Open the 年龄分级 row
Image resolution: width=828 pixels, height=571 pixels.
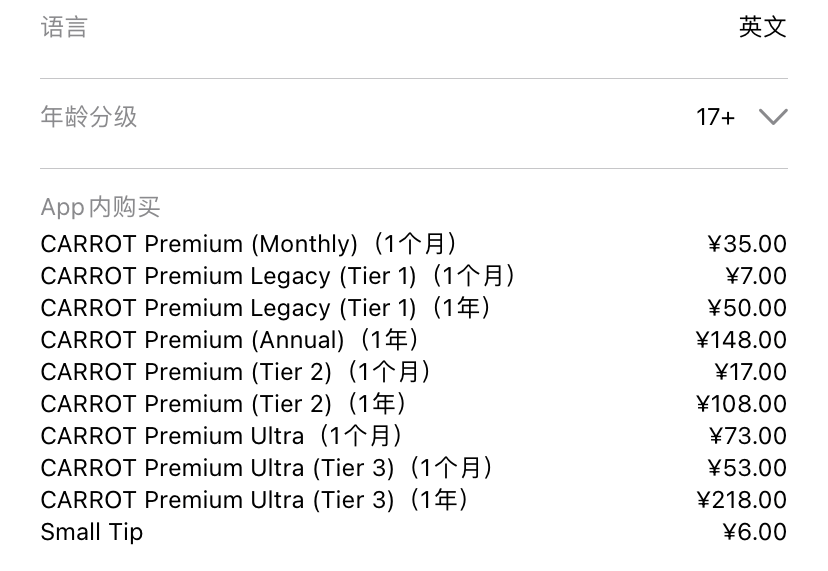[x=414, y=117]
